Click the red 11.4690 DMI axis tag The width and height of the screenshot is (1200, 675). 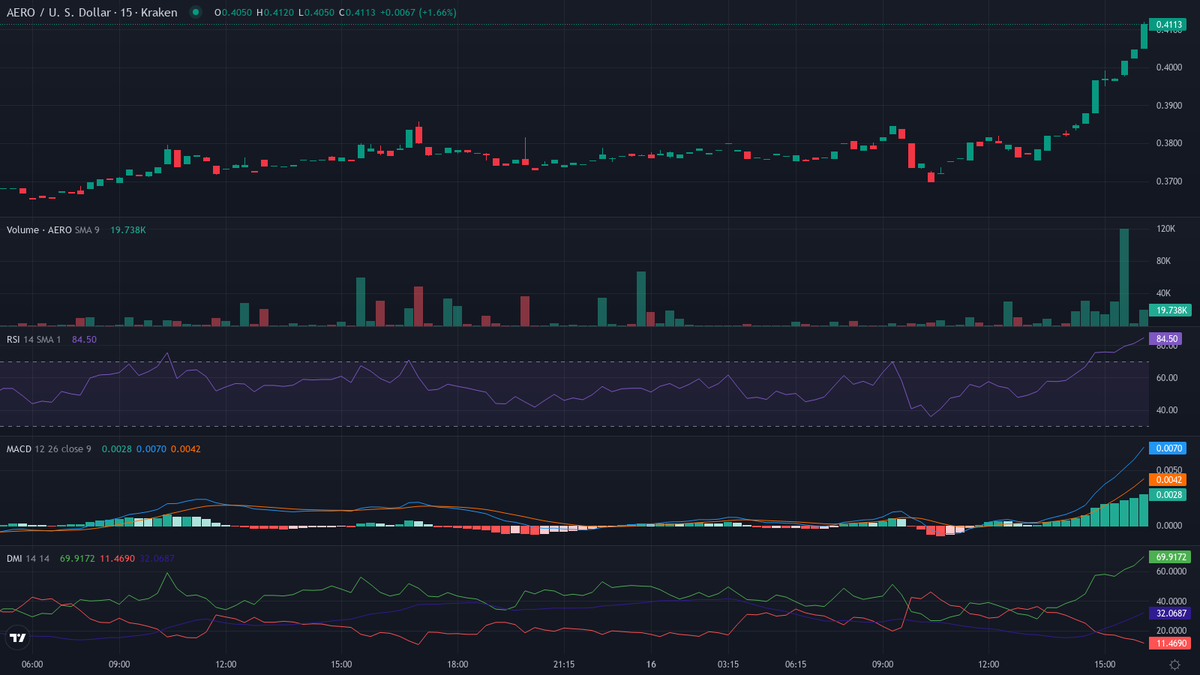pos(1171,644)
